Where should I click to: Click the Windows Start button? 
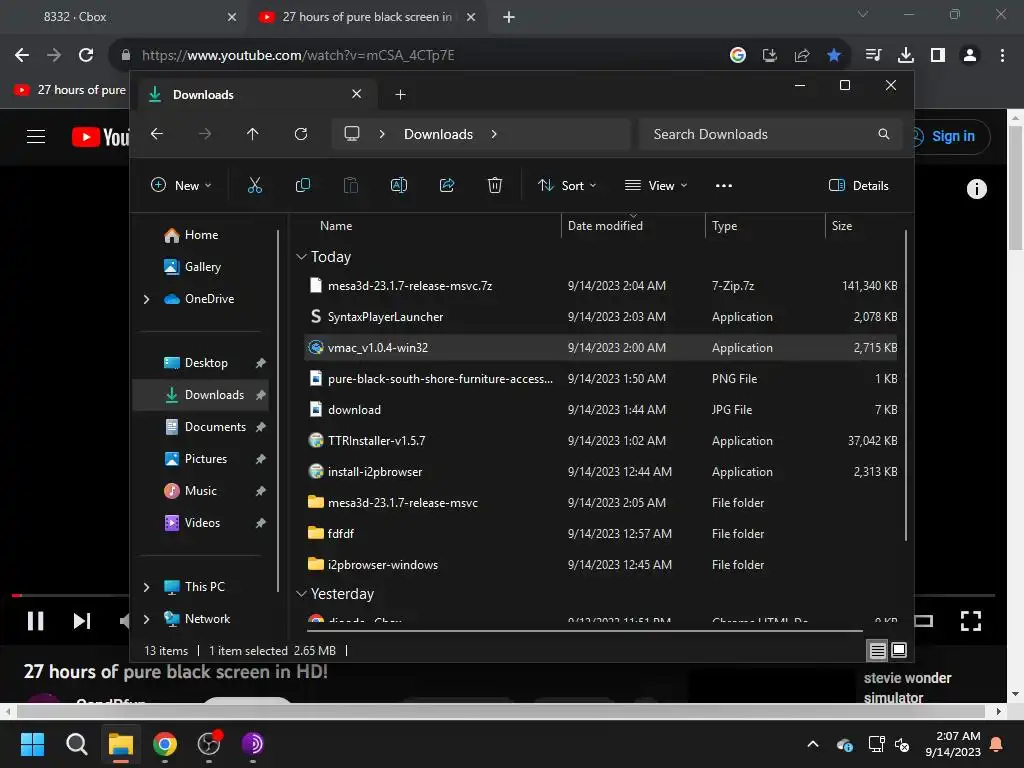click(x=33, y=744)
